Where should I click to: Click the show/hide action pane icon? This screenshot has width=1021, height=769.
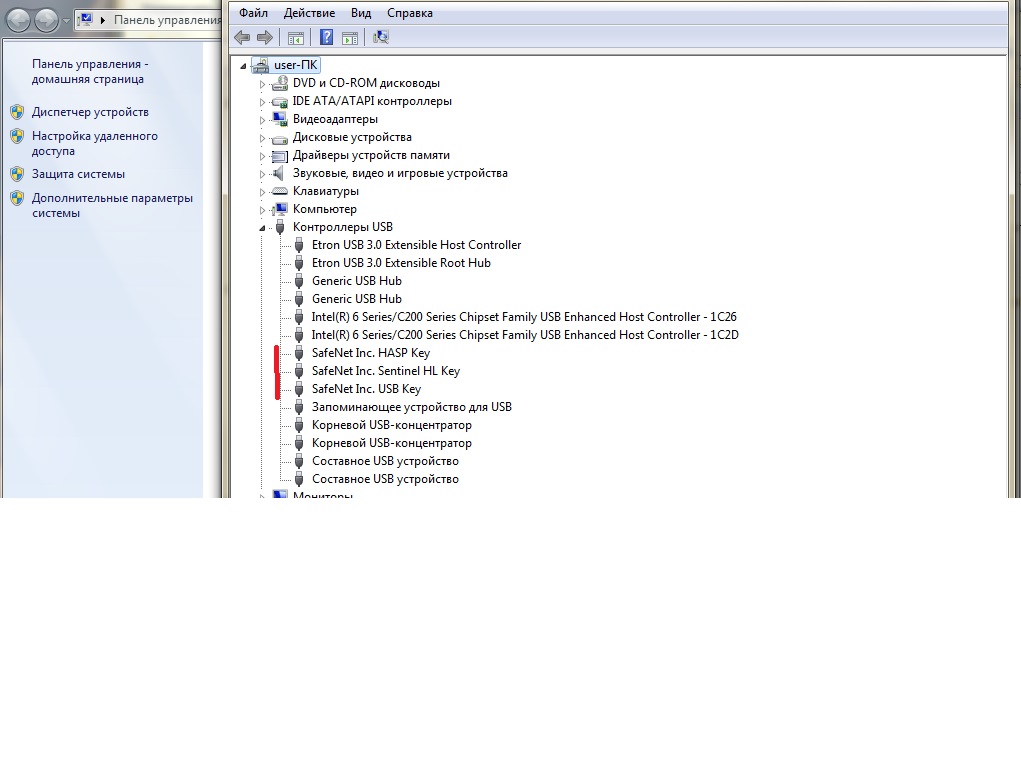(x=350, y=38)
